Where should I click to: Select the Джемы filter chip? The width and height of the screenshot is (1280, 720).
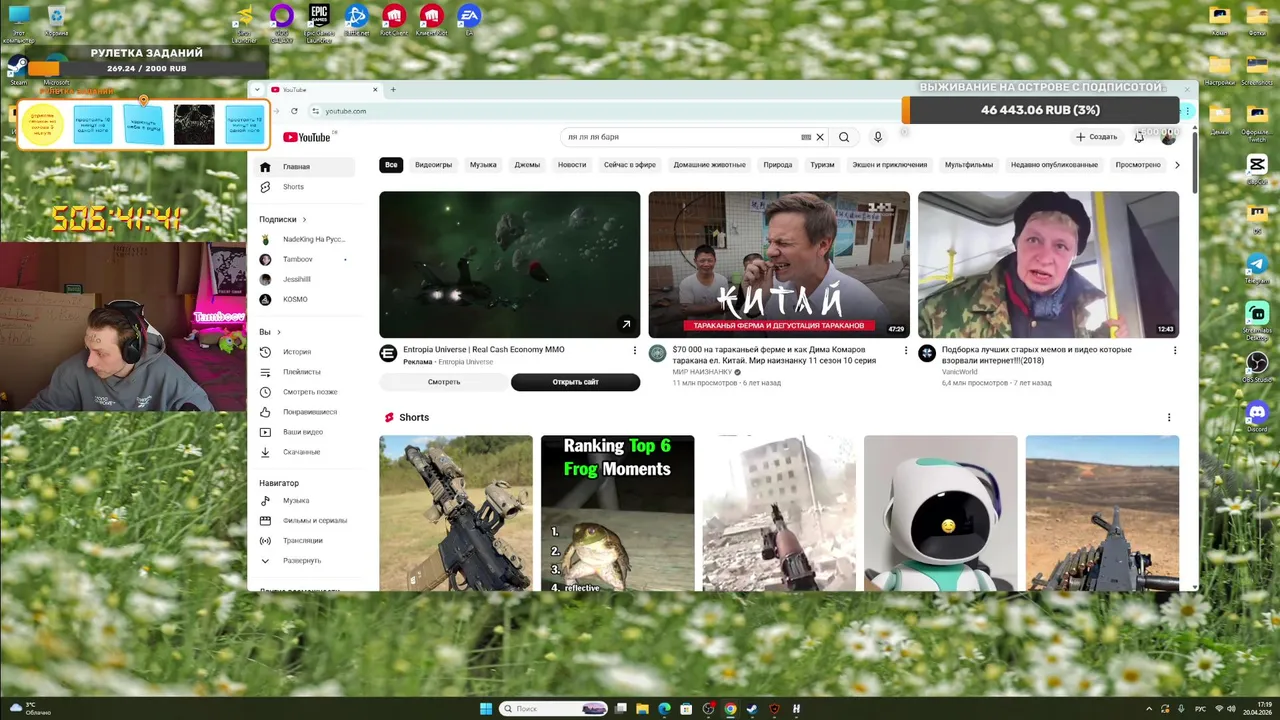pos(527,165)
